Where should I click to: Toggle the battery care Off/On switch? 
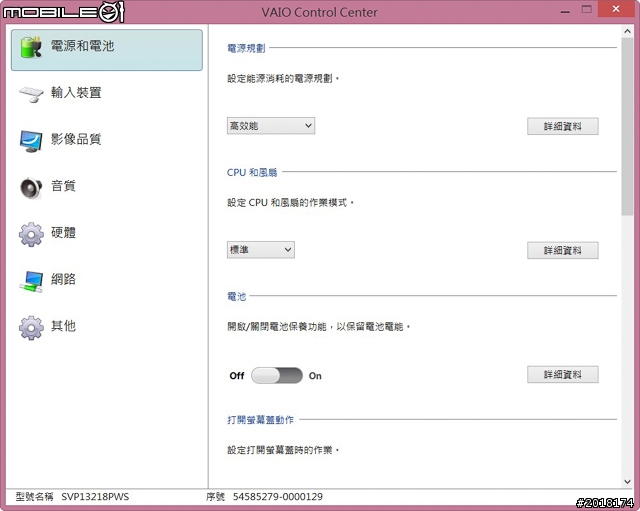[277, 375]
